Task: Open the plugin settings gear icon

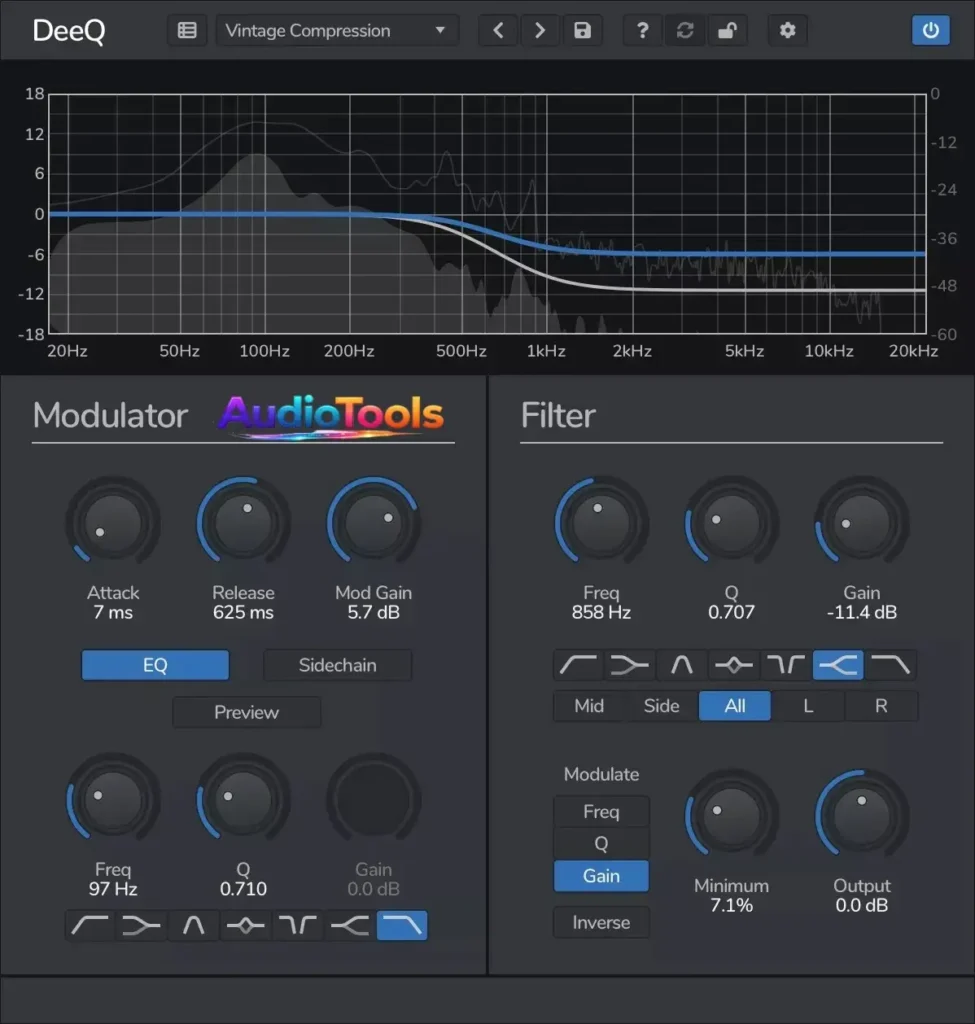Action: (787, 30)
